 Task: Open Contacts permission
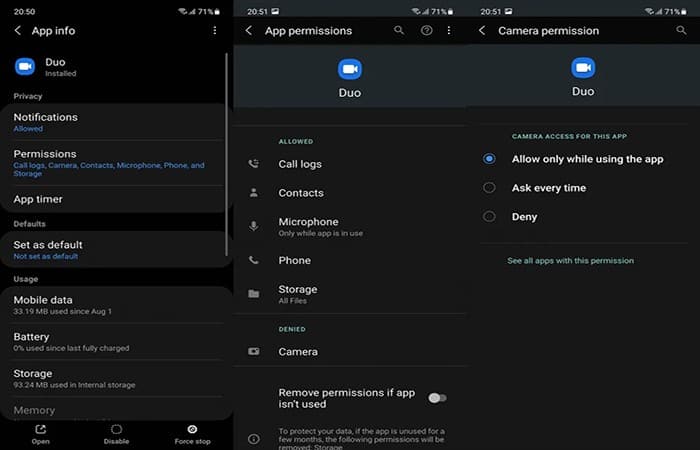coord(350,193)
